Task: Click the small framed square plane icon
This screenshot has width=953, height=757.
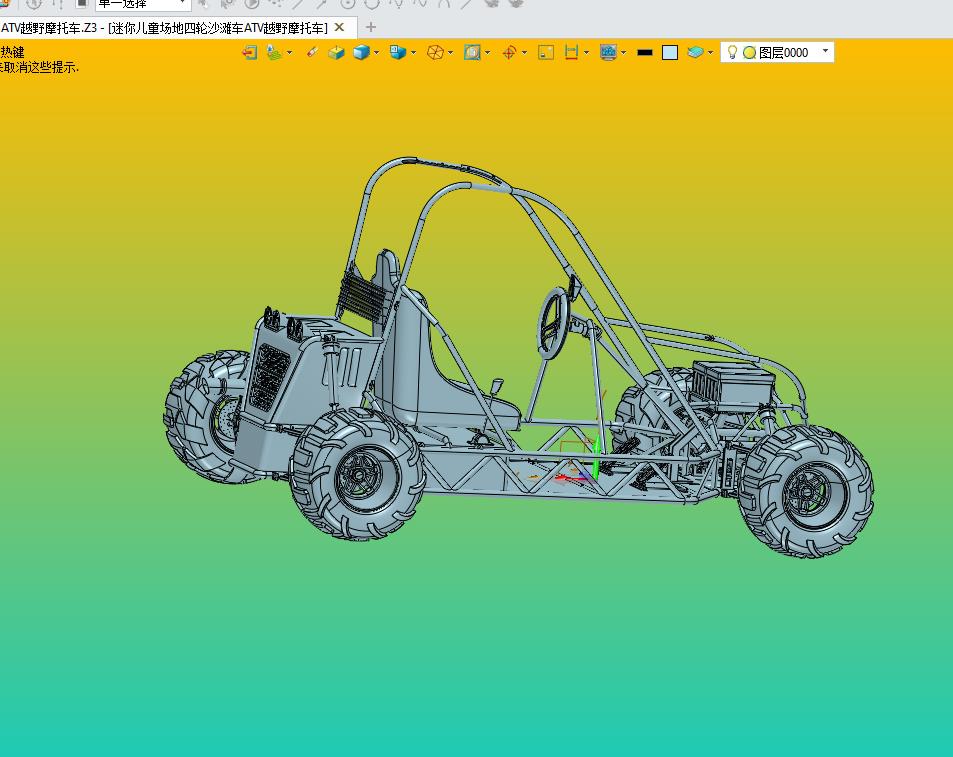Action: 546,52
